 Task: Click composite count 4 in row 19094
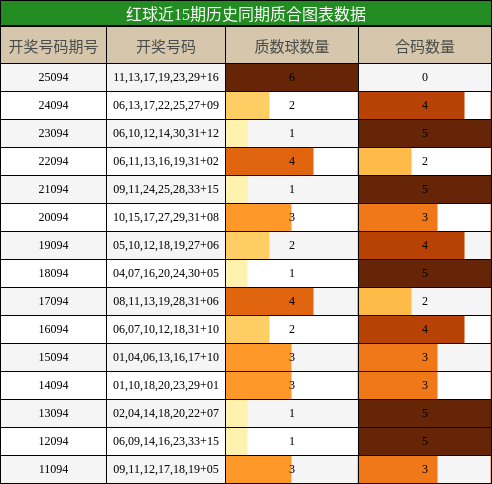pyautogui.click(x=425, y=245)
